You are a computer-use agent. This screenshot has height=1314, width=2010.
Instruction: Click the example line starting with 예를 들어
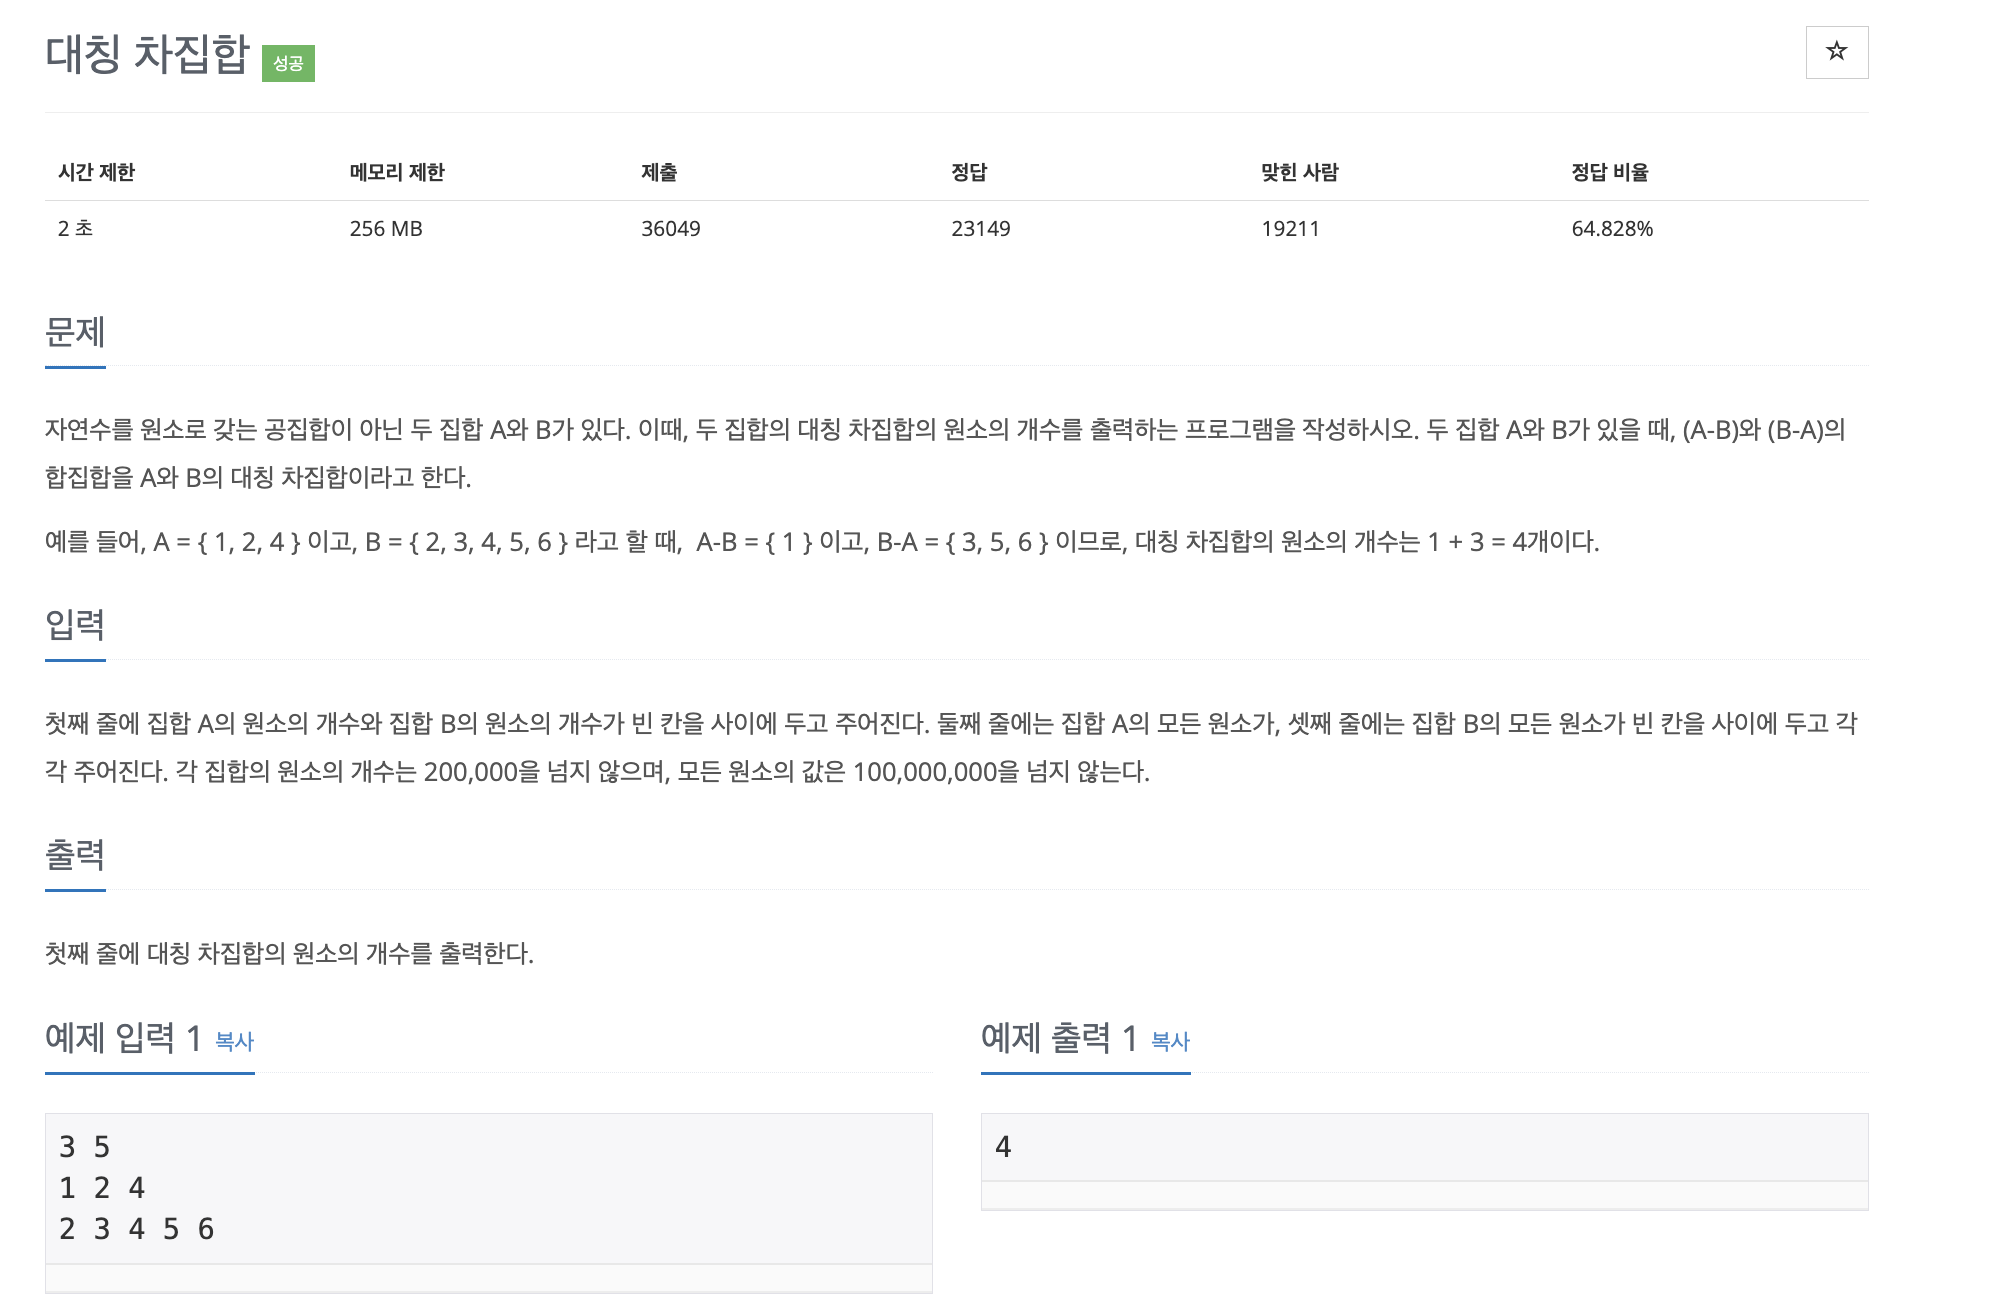[x=820, y=542]
